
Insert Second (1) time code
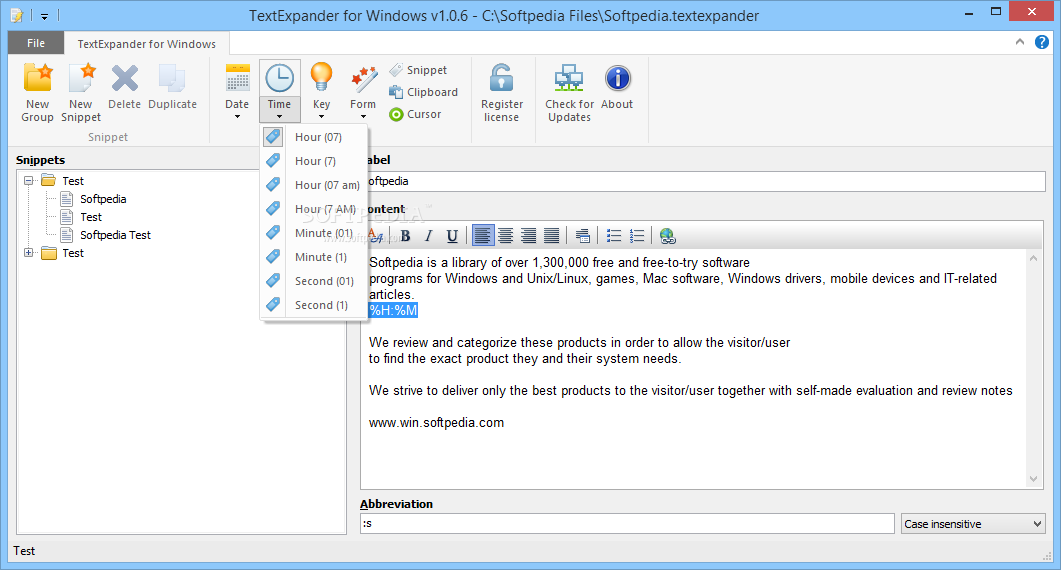click(x=314, y=305)
